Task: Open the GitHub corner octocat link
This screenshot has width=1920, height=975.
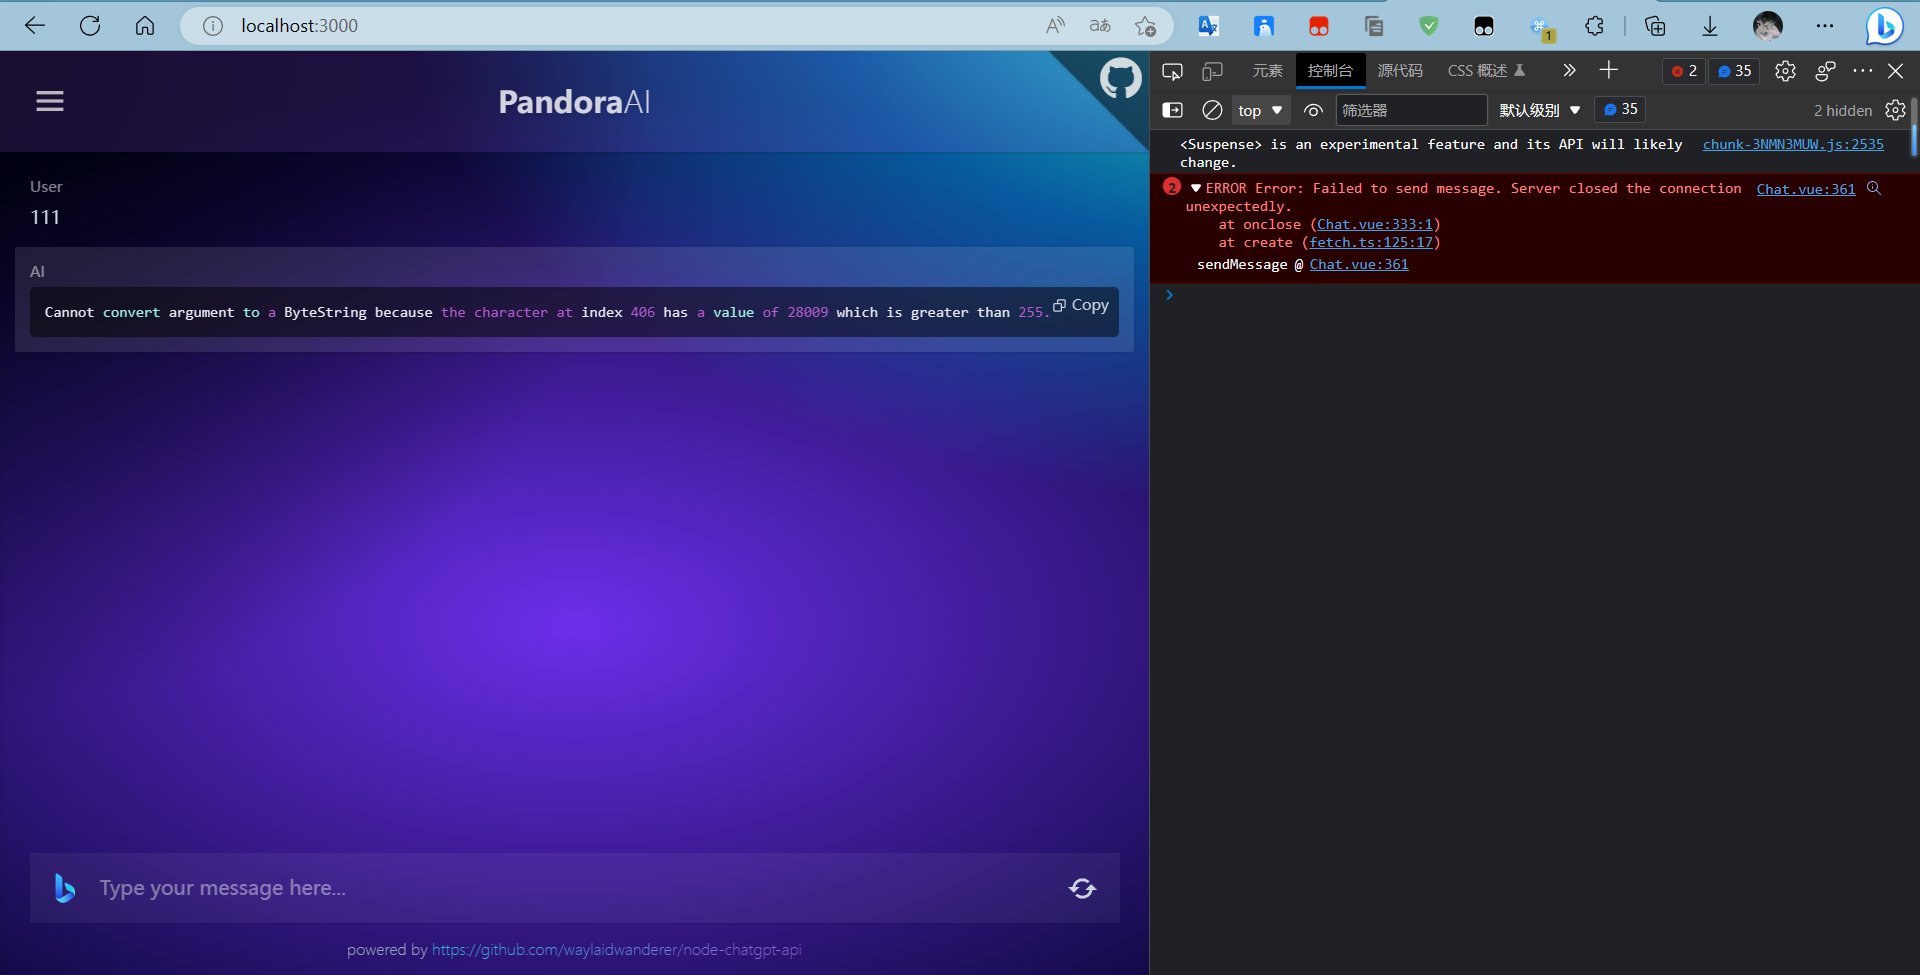Action: 1120,78
